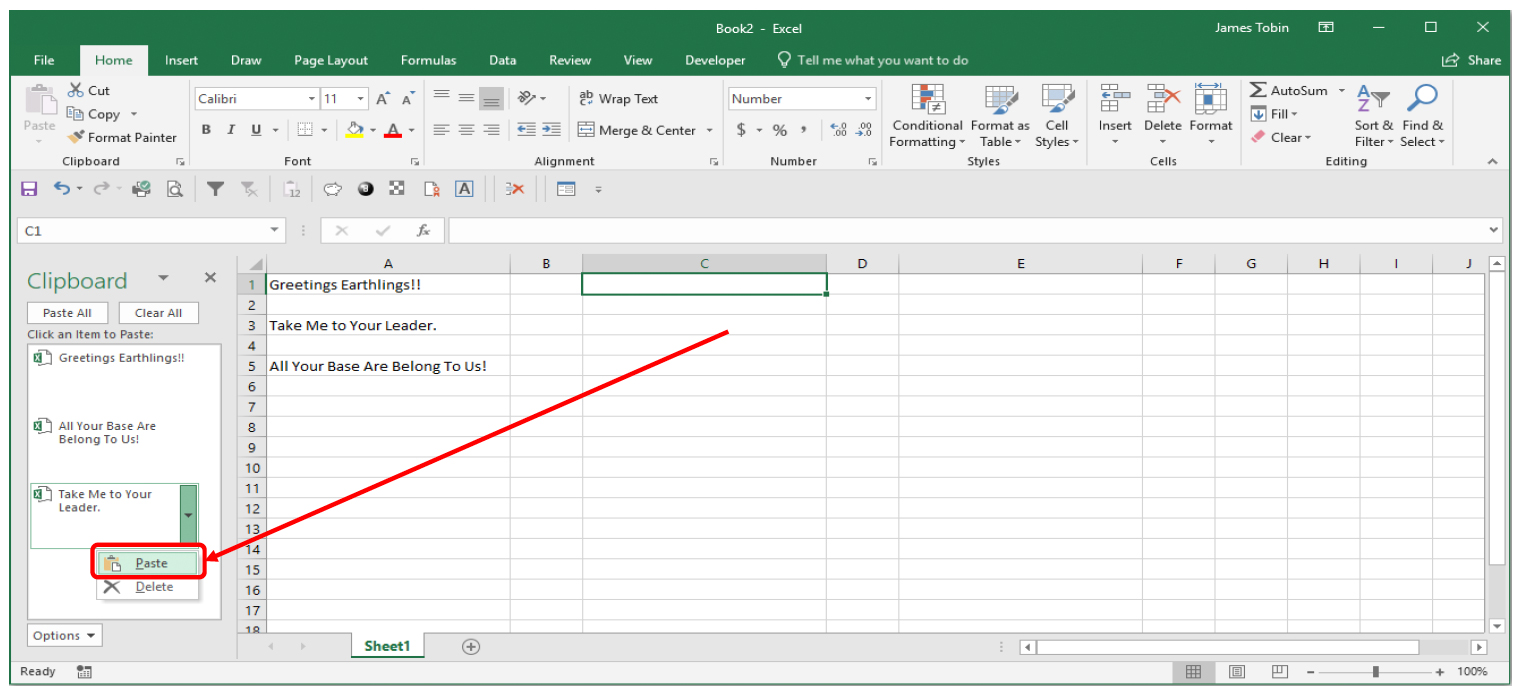Click the Clear All button
1522x699 pixels.
tap(158, 313)
